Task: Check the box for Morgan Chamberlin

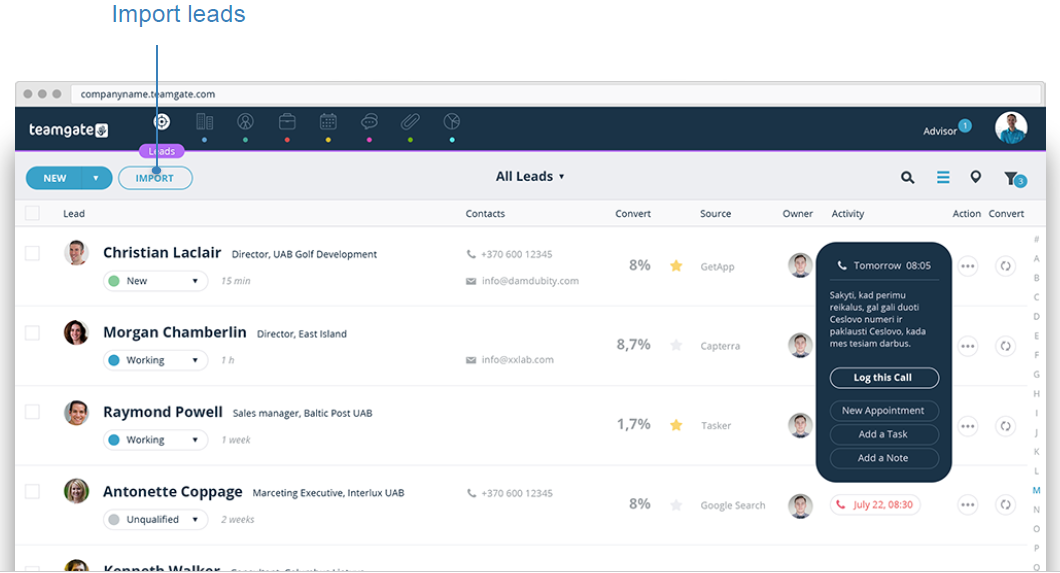Action: [32, 333]
